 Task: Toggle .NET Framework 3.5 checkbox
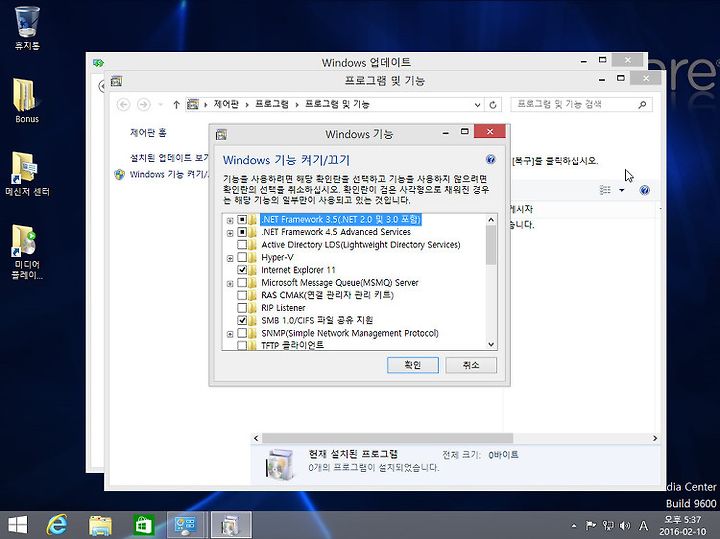pyautogui.click(x=242, y=219)
